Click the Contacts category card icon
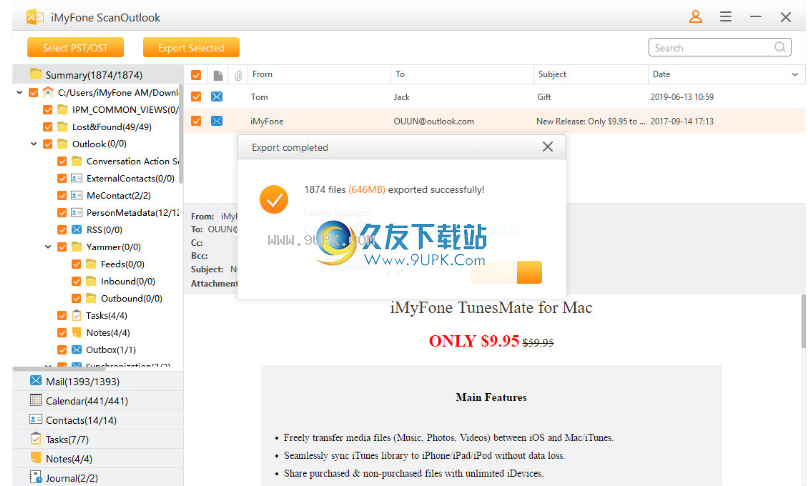Image resolution: width=808 pixels, height=486 pixels. 36,420
